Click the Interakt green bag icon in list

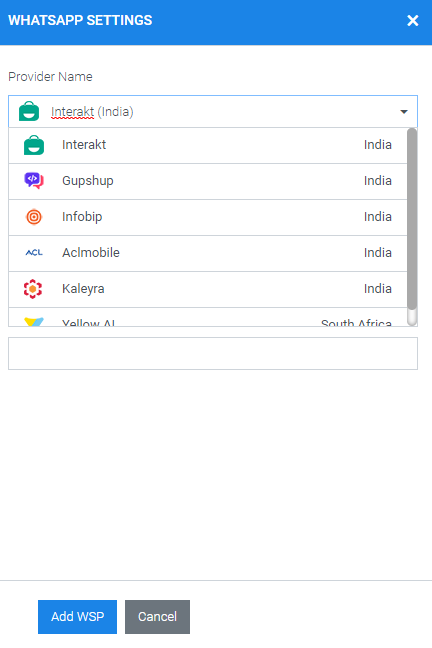[x=34, y=145]
